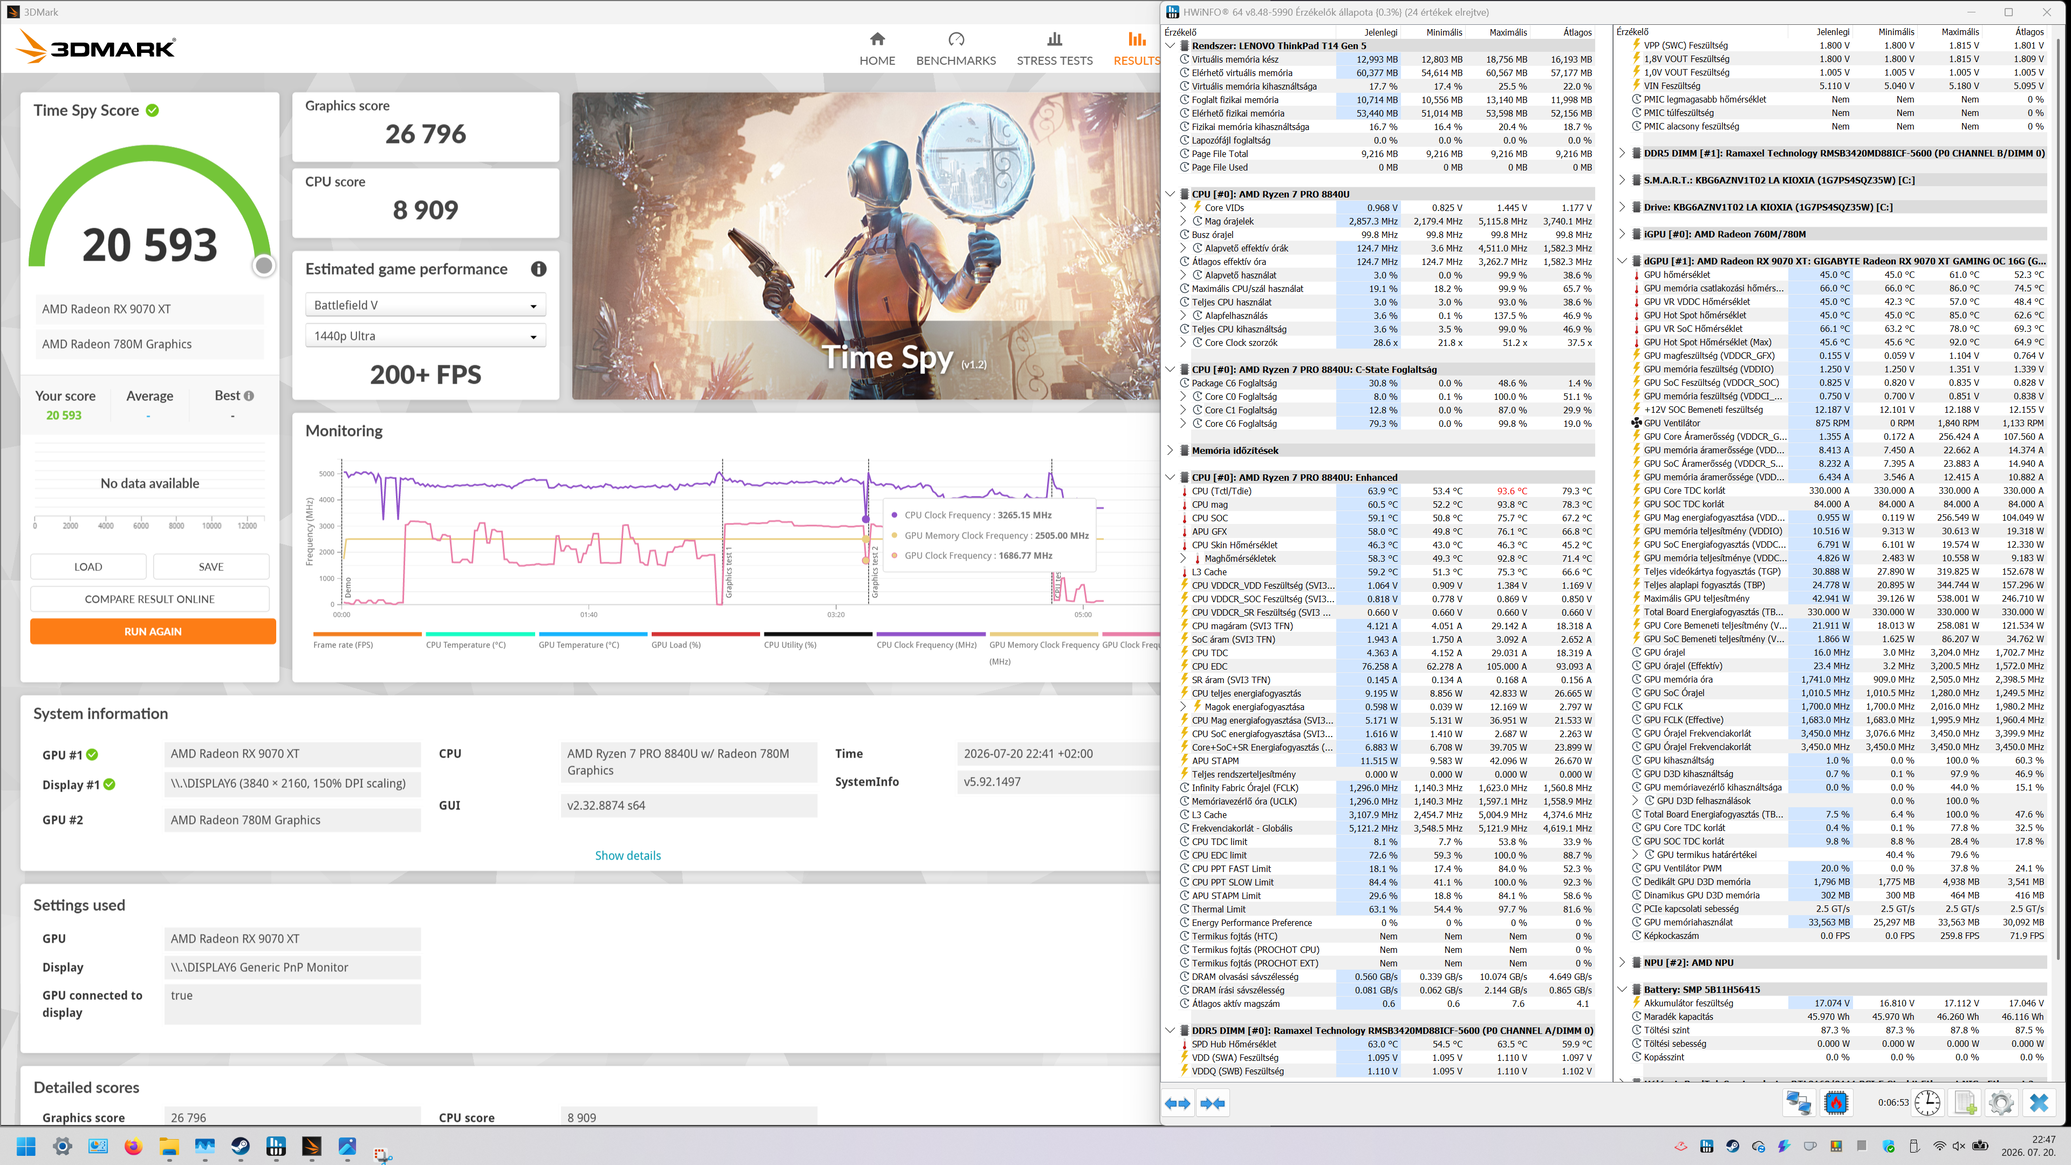Reset the HWiNFO clock timer icon

click(x=1927, y=1102)
